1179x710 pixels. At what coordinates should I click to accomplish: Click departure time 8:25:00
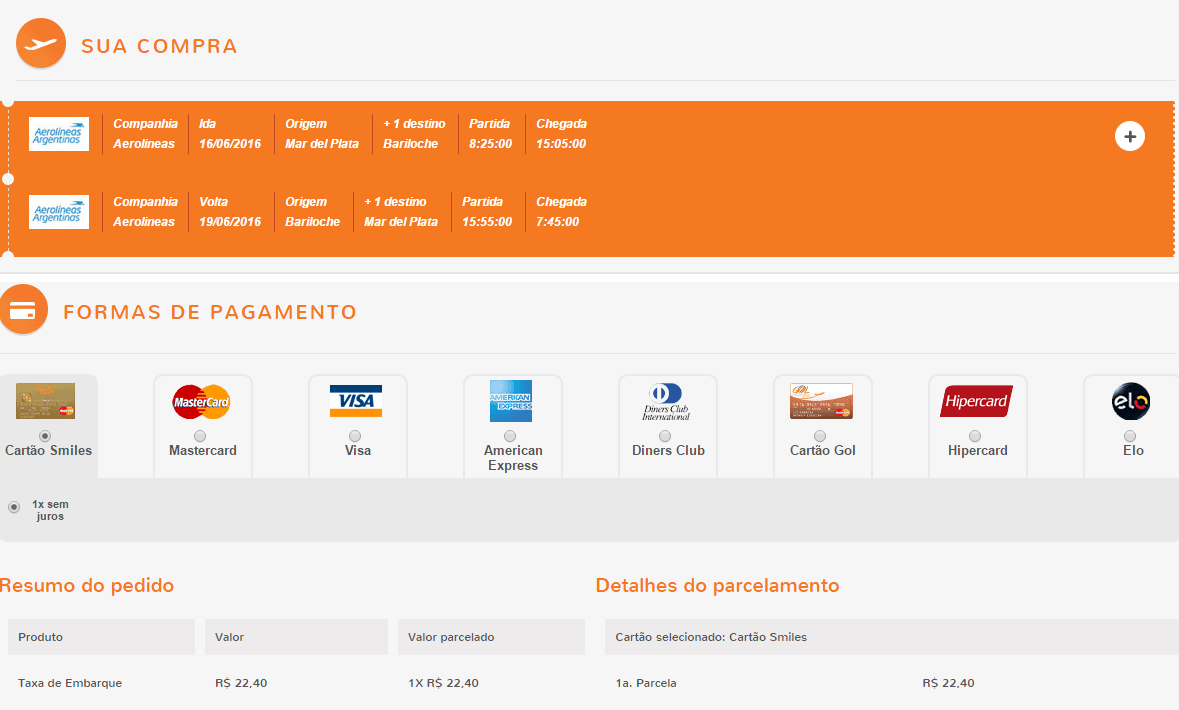coord(490,144)
